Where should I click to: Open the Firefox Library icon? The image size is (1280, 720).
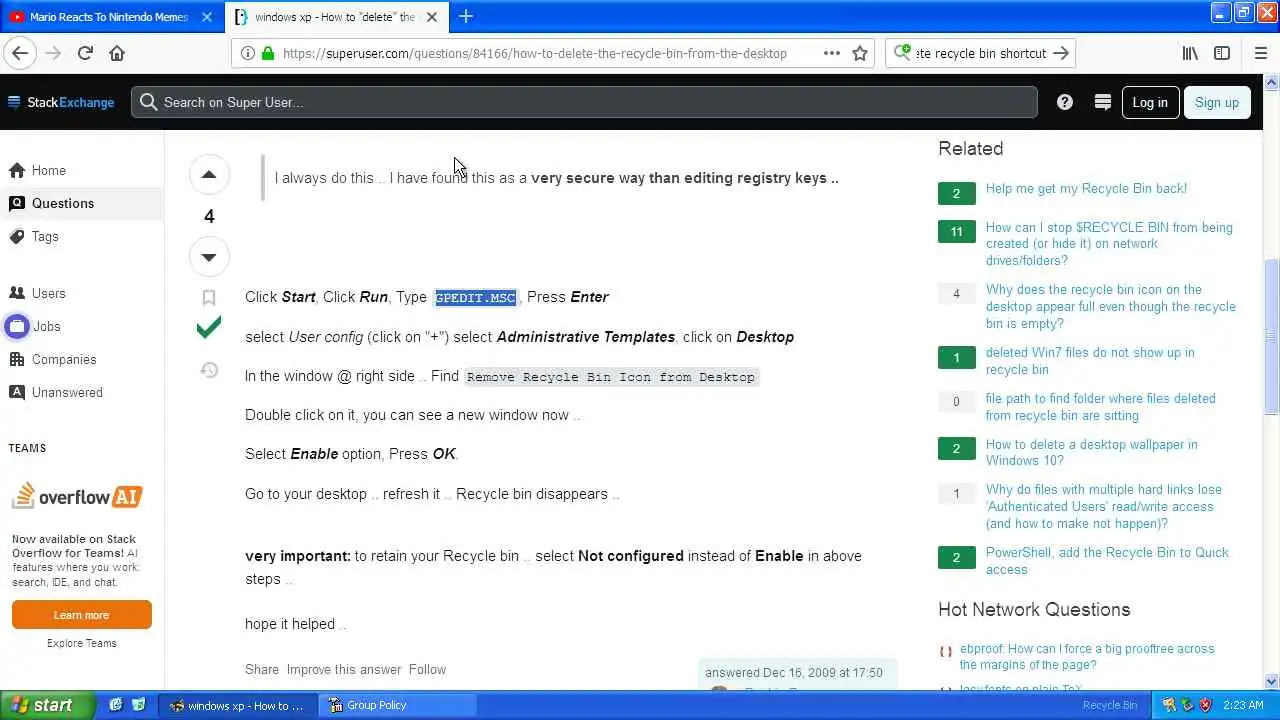(1190, 53)
